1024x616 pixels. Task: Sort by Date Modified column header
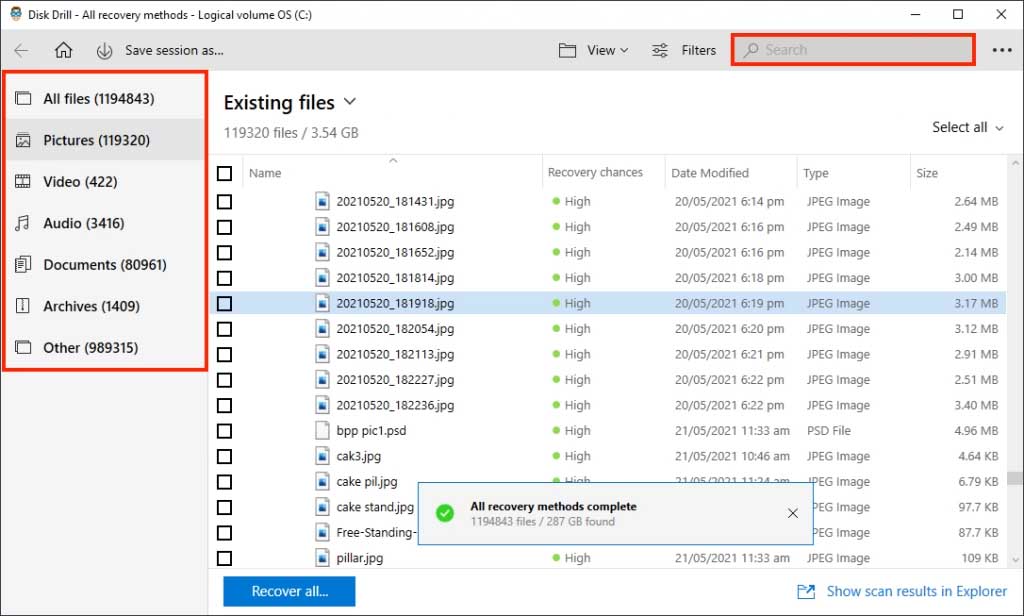[710, 173]
